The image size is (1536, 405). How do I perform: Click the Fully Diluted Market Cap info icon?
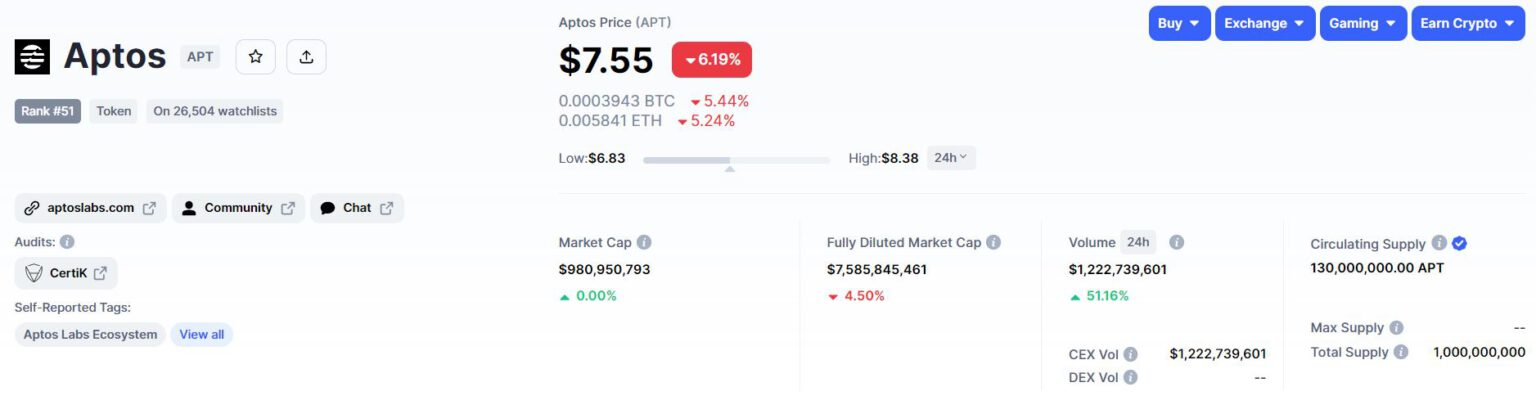pos(993,242)
